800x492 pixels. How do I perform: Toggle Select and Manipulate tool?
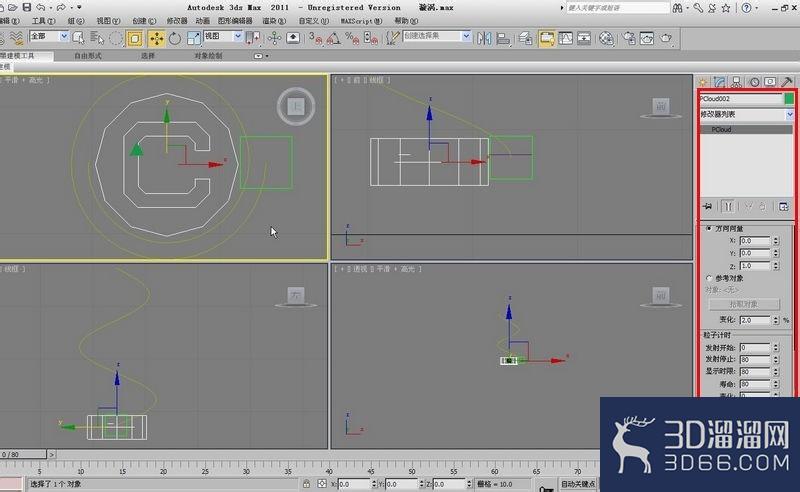274,38
